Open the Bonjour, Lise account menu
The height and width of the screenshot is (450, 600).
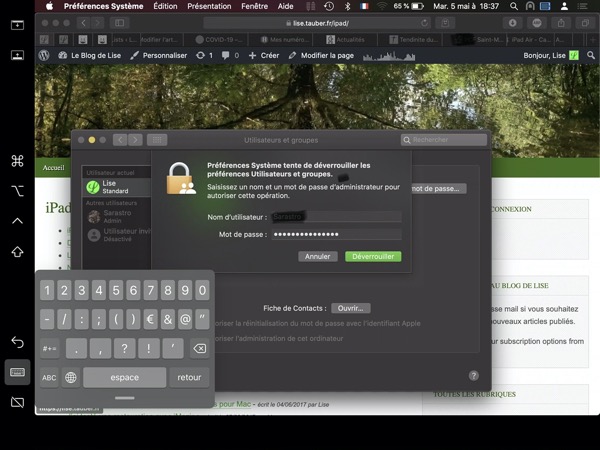(551, 56)
